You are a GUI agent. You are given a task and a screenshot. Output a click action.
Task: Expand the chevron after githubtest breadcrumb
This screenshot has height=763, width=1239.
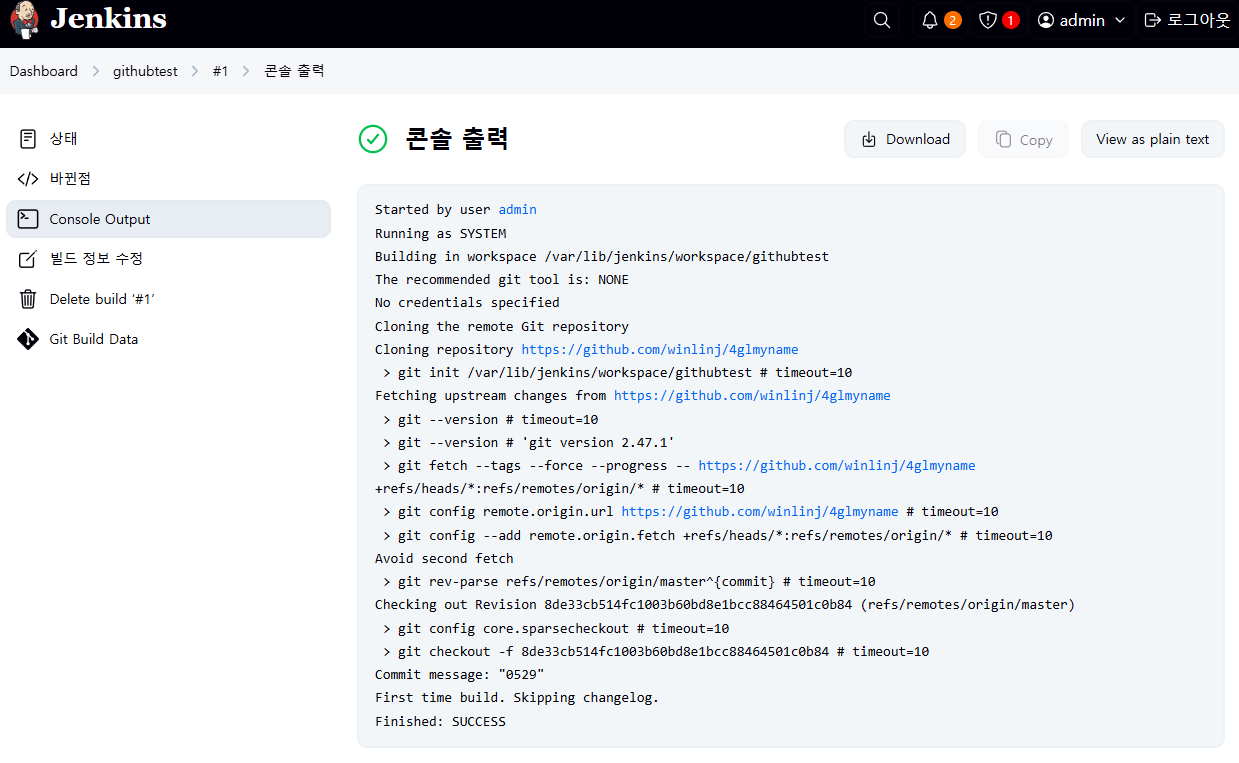pyautogui.click(x=196, y=71)
